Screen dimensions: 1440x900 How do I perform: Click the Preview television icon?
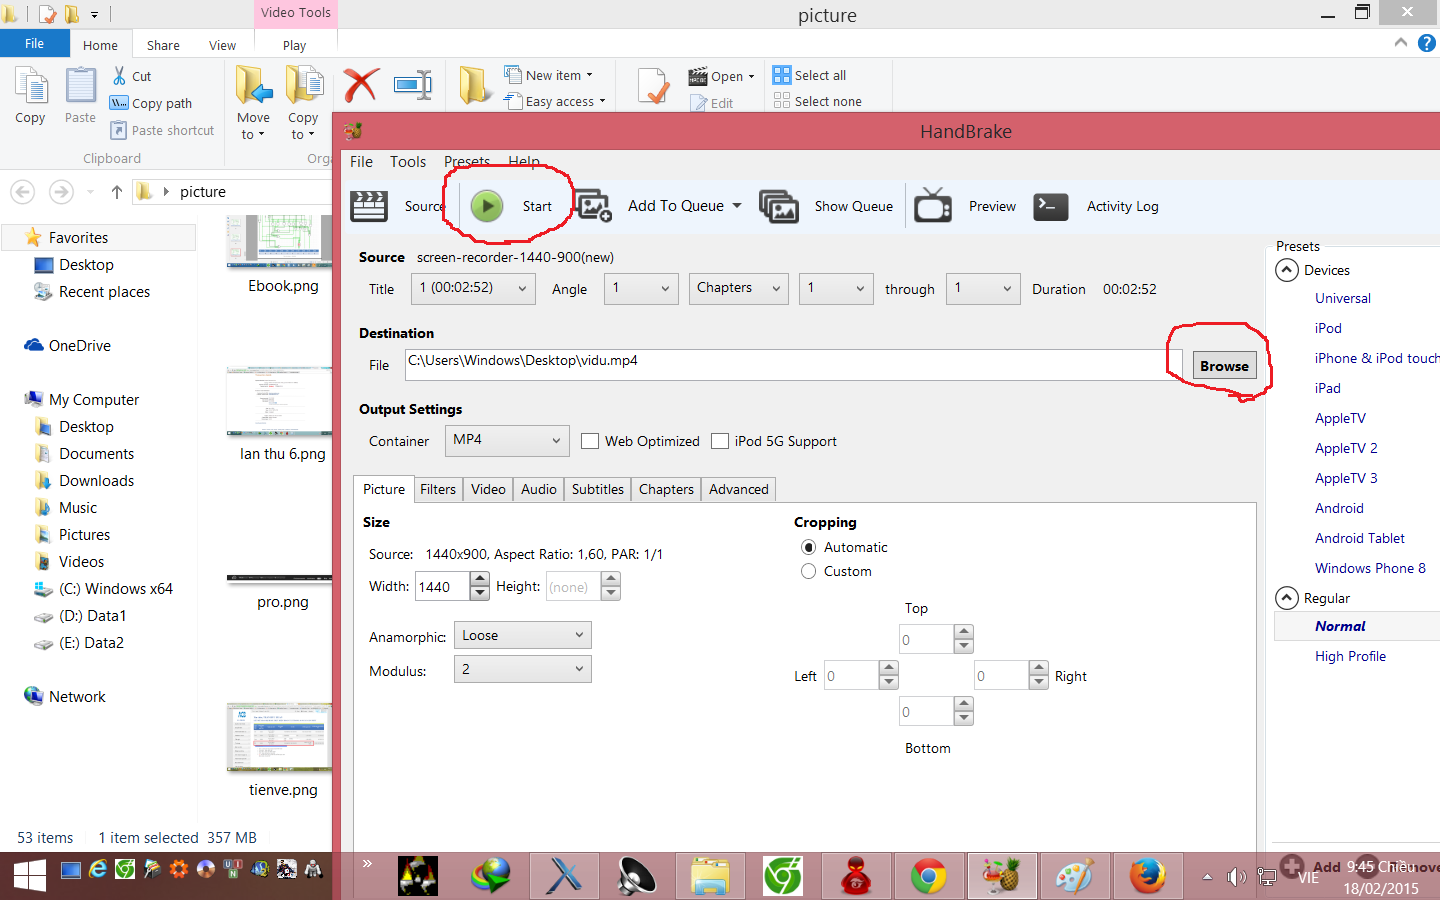coord(933,205)
